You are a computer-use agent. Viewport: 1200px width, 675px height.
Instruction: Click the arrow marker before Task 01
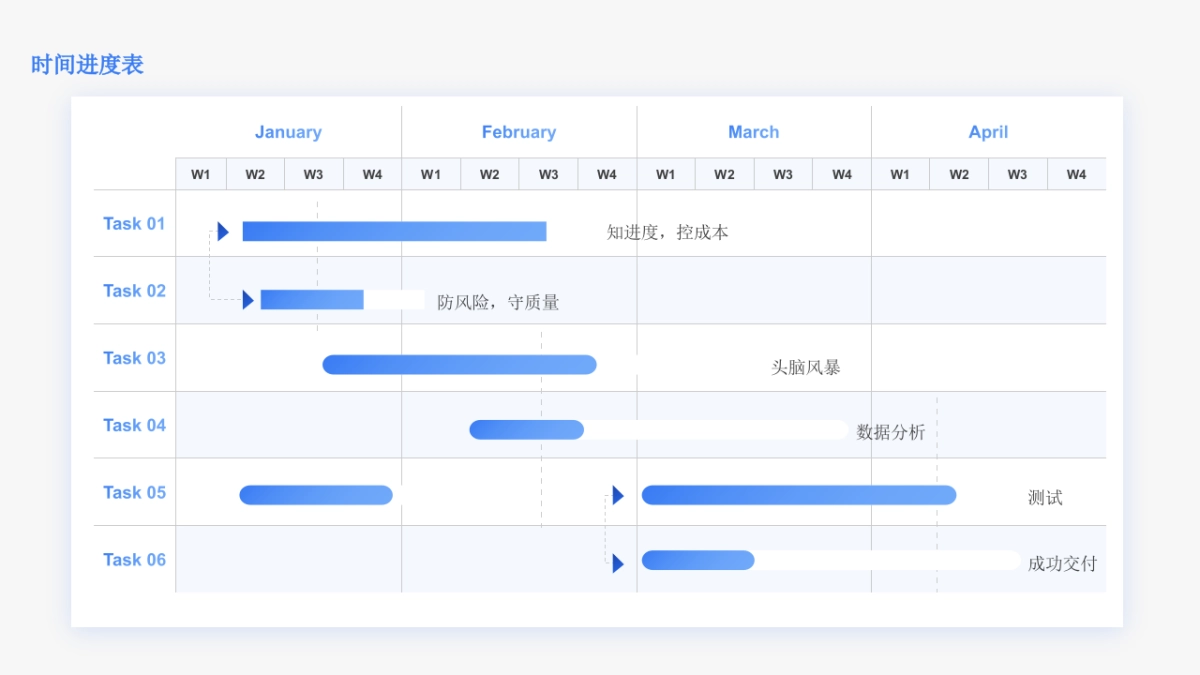coord(221,231)
